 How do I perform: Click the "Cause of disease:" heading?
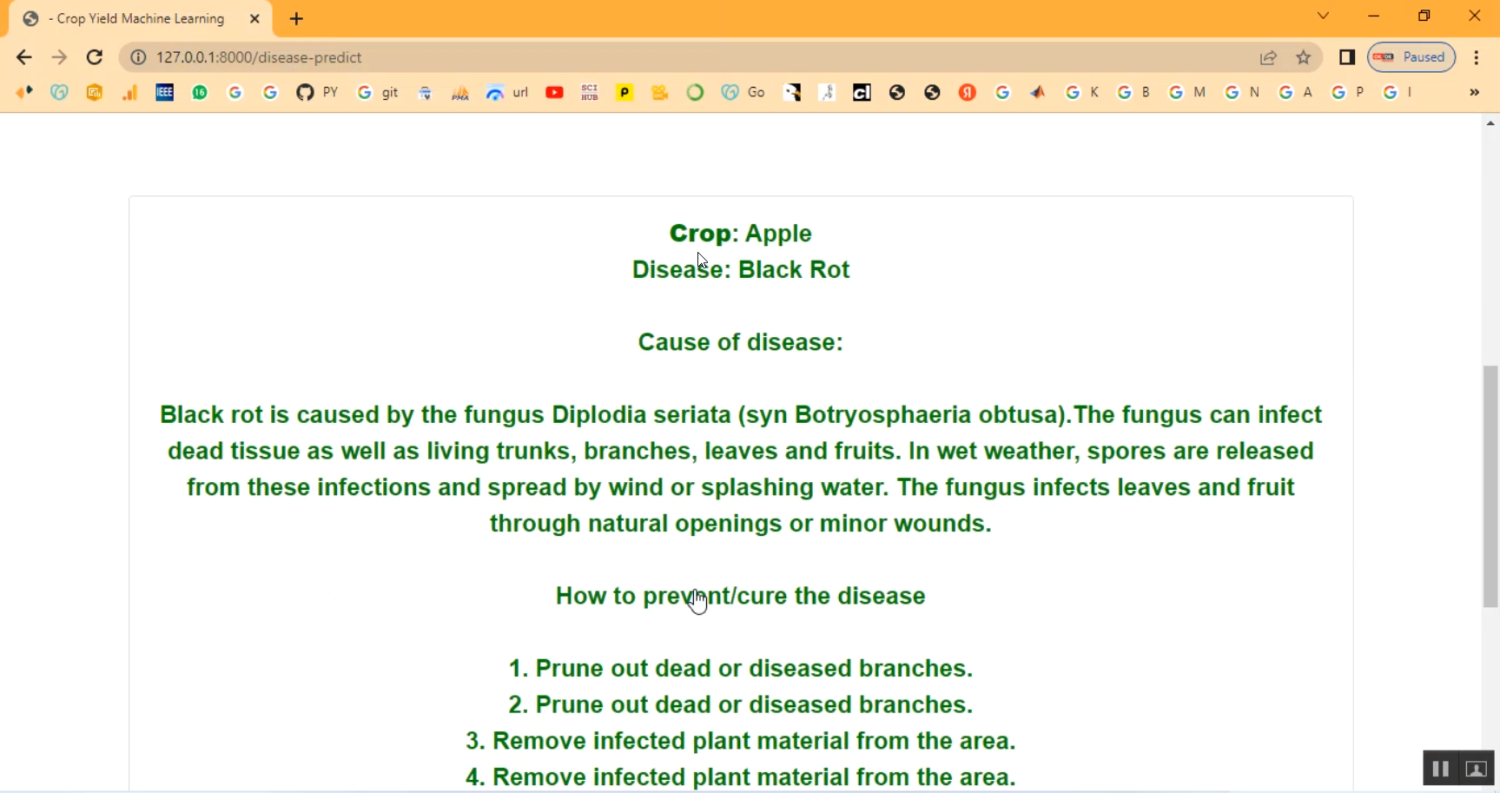point(741,342)
